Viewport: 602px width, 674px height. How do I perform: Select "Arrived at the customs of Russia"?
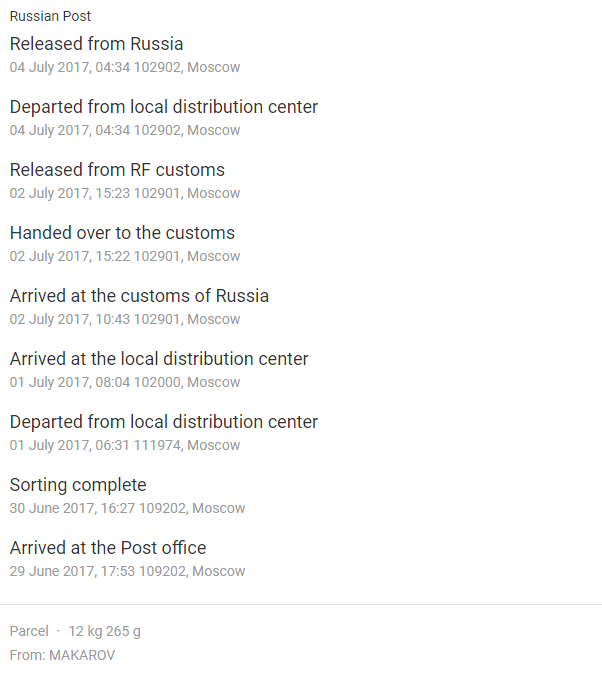tap(139, 296)
